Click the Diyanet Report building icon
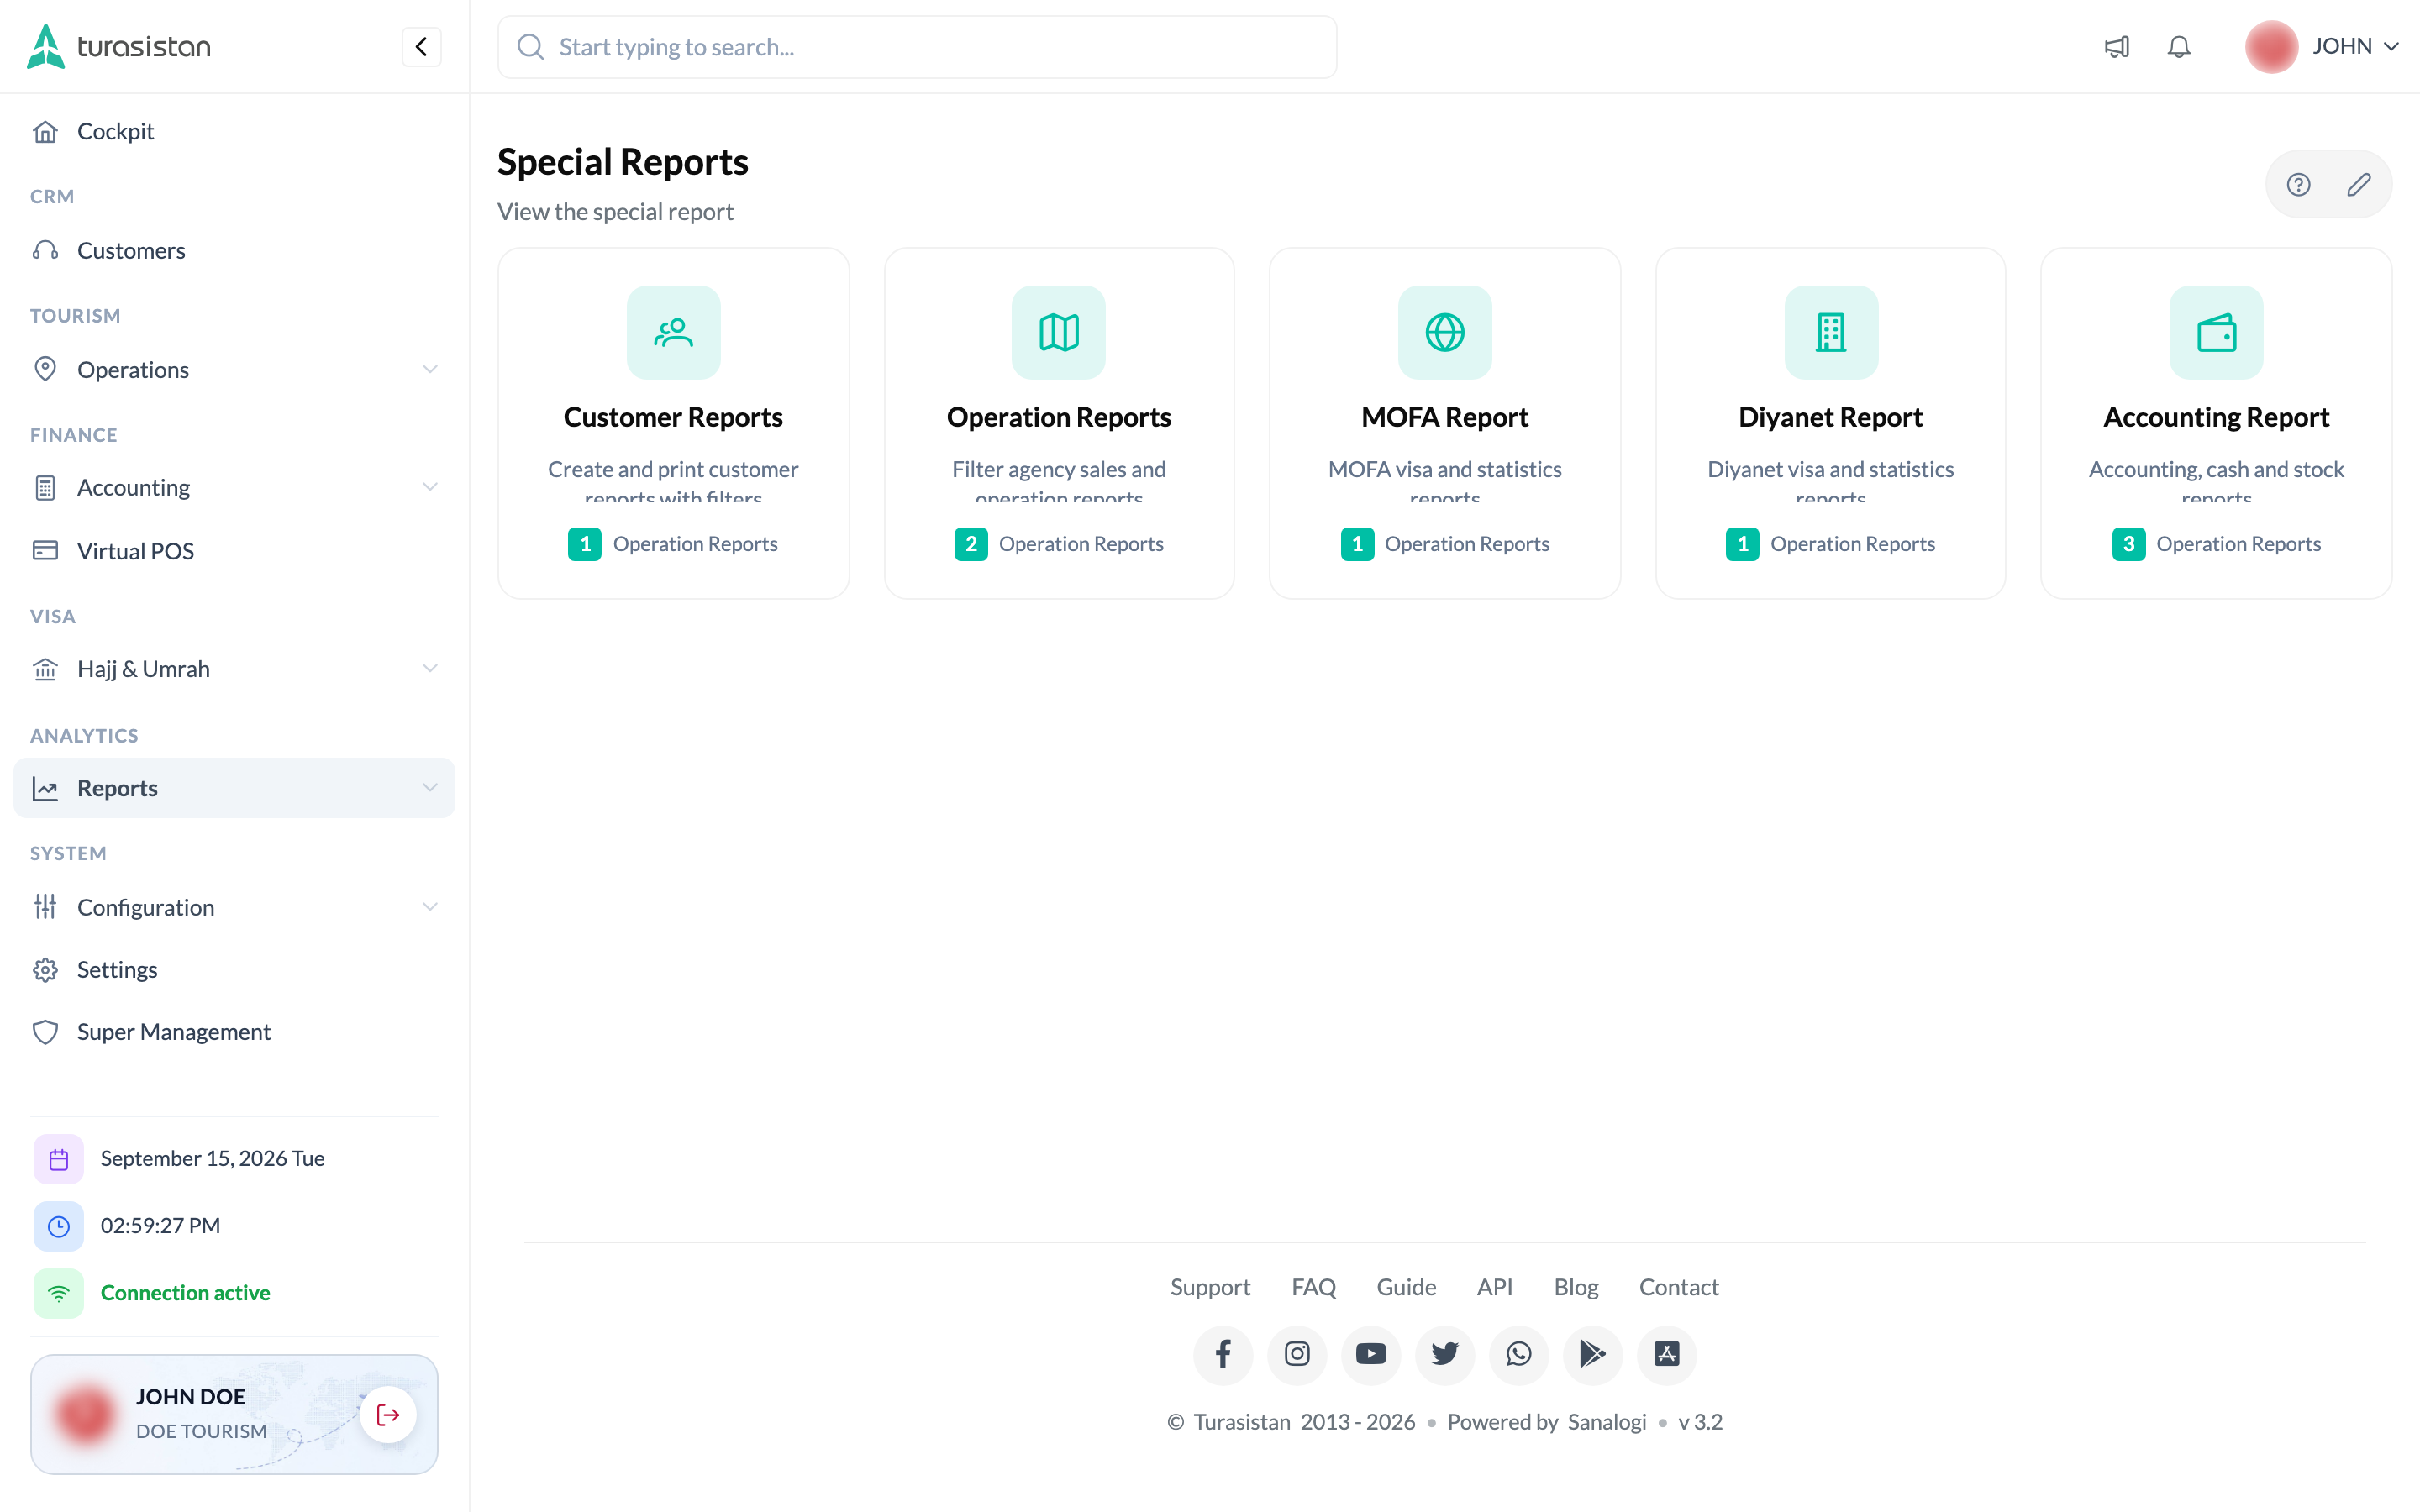This screenshot has width=2420, height=1512. pos(1831,332)
